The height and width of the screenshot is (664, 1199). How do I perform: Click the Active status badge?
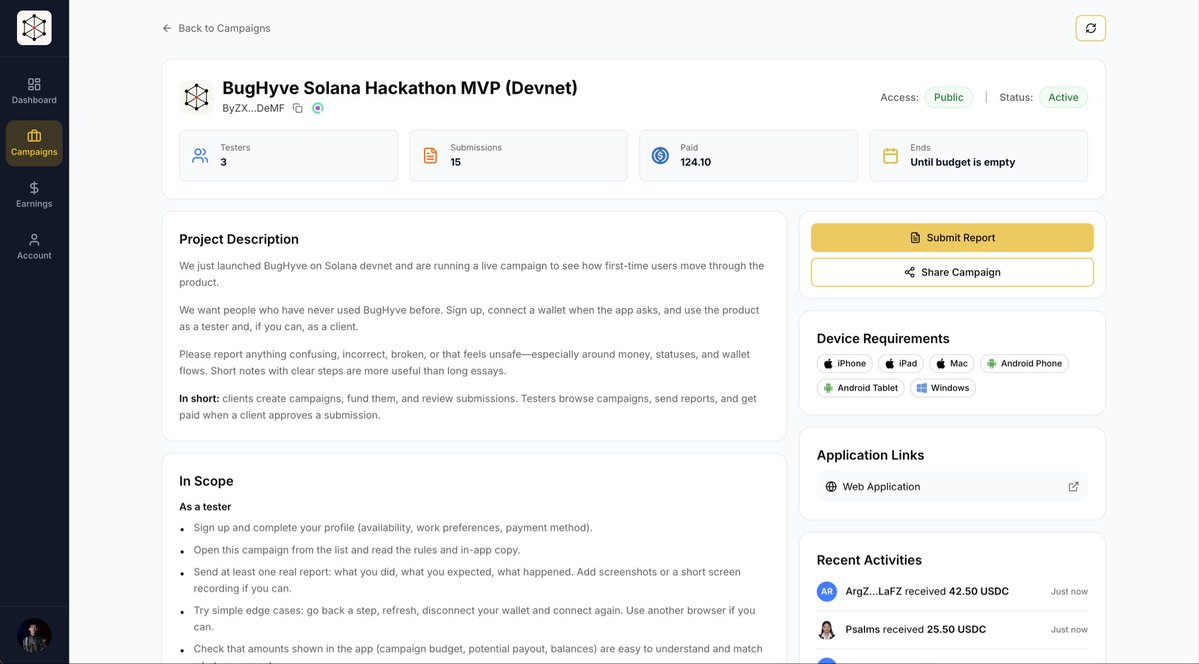tap(1063, 97)
